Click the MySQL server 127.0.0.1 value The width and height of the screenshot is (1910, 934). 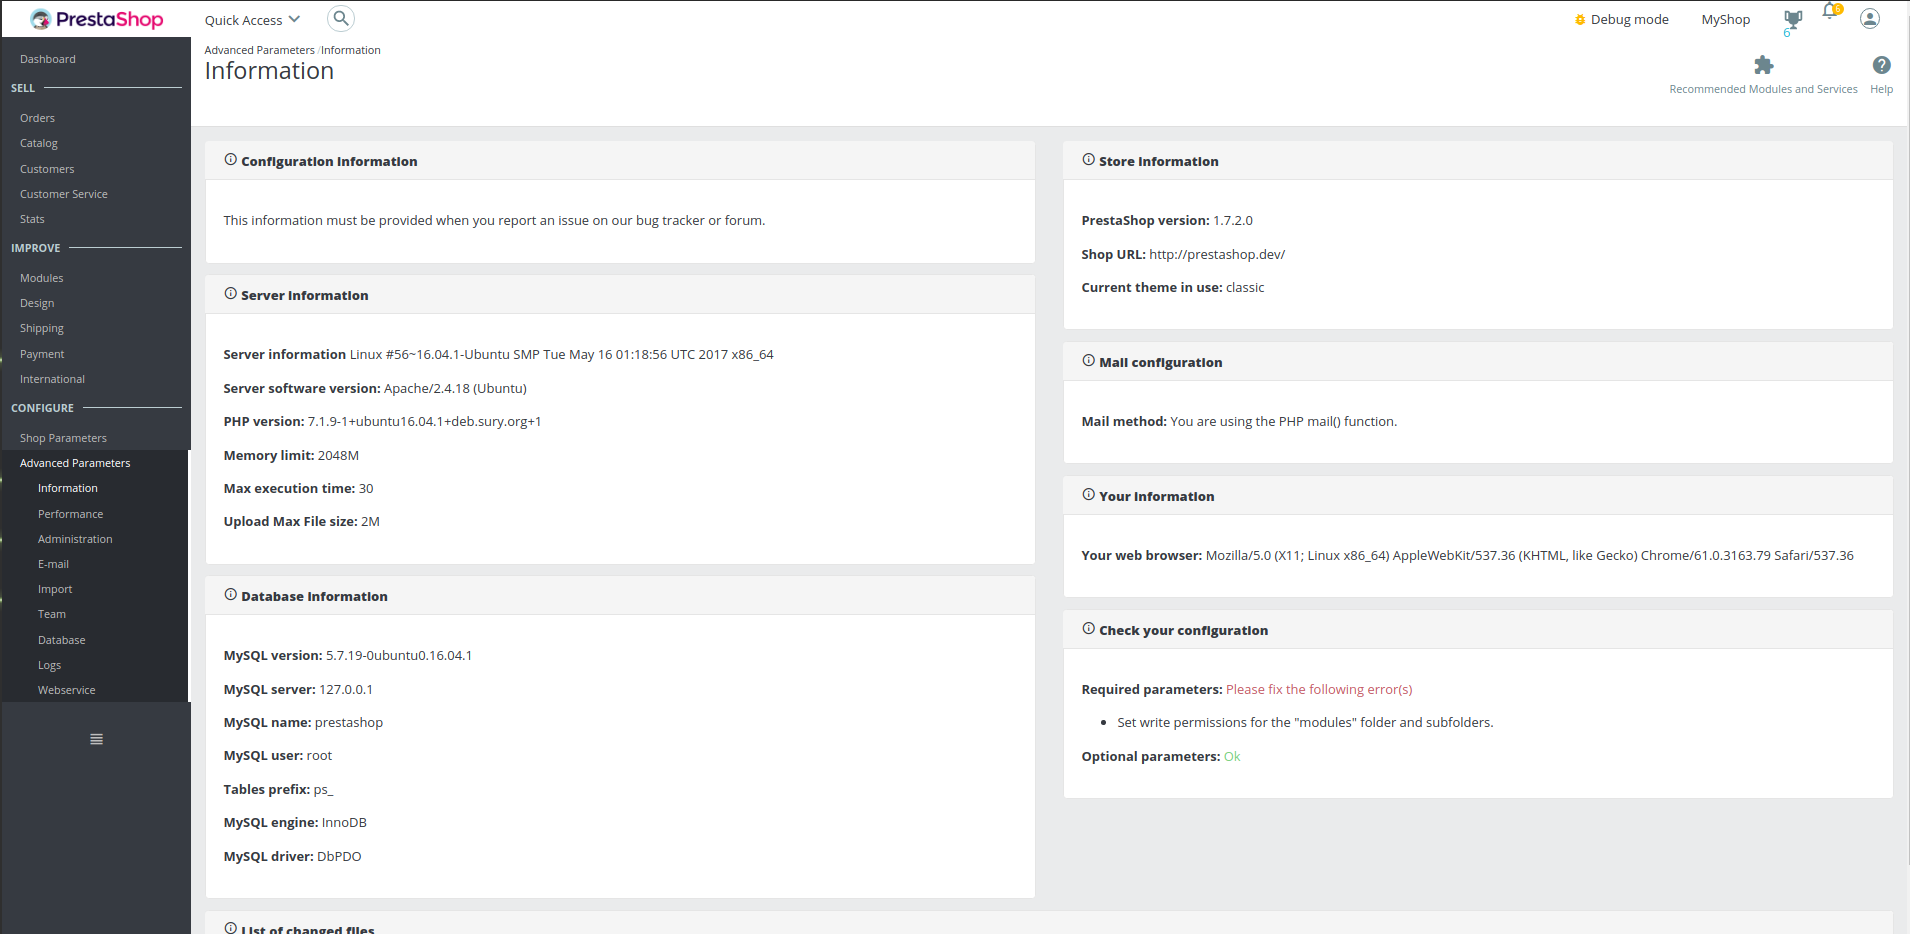(346, 689)
